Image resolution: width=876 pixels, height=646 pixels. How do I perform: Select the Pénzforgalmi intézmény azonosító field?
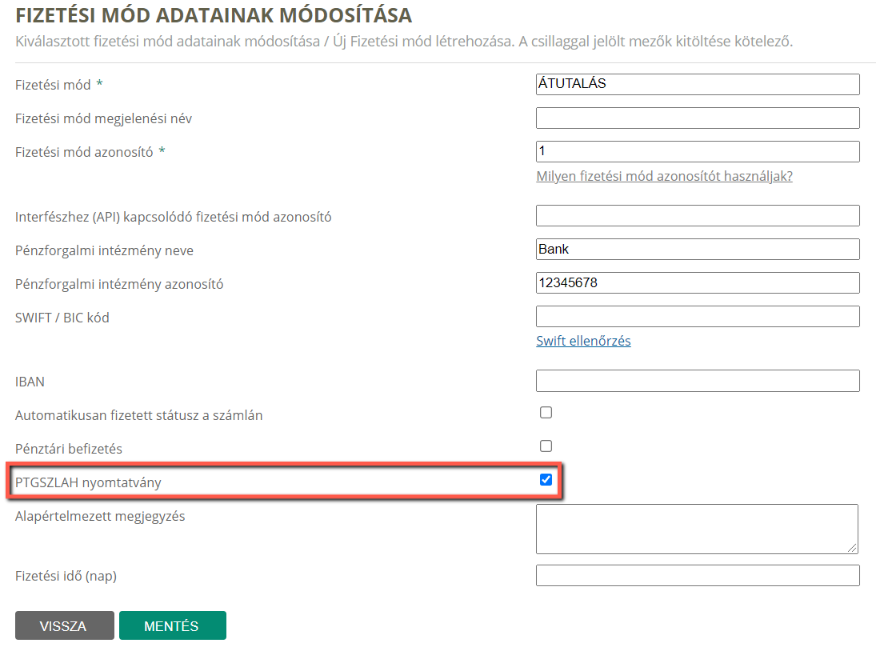[697, 283]
